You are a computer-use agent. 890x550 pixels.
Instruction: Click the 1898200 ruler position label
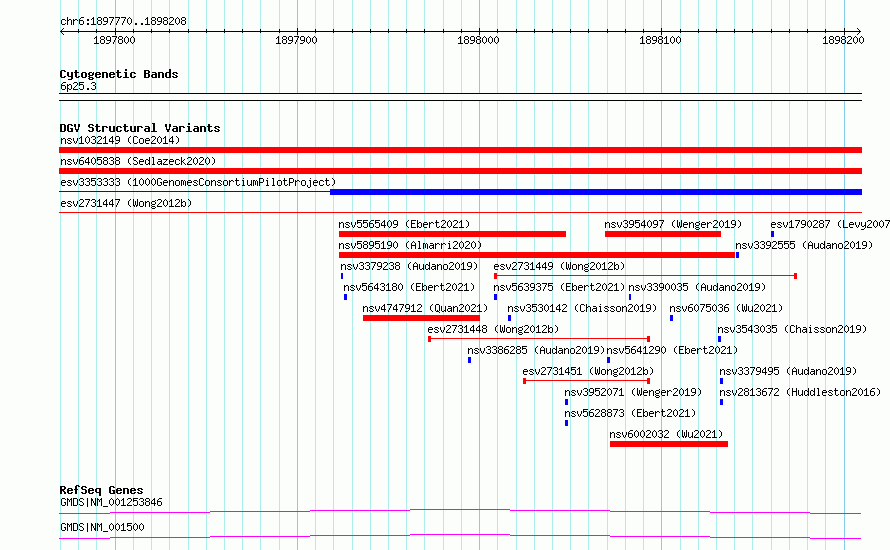tap(843, 40)
